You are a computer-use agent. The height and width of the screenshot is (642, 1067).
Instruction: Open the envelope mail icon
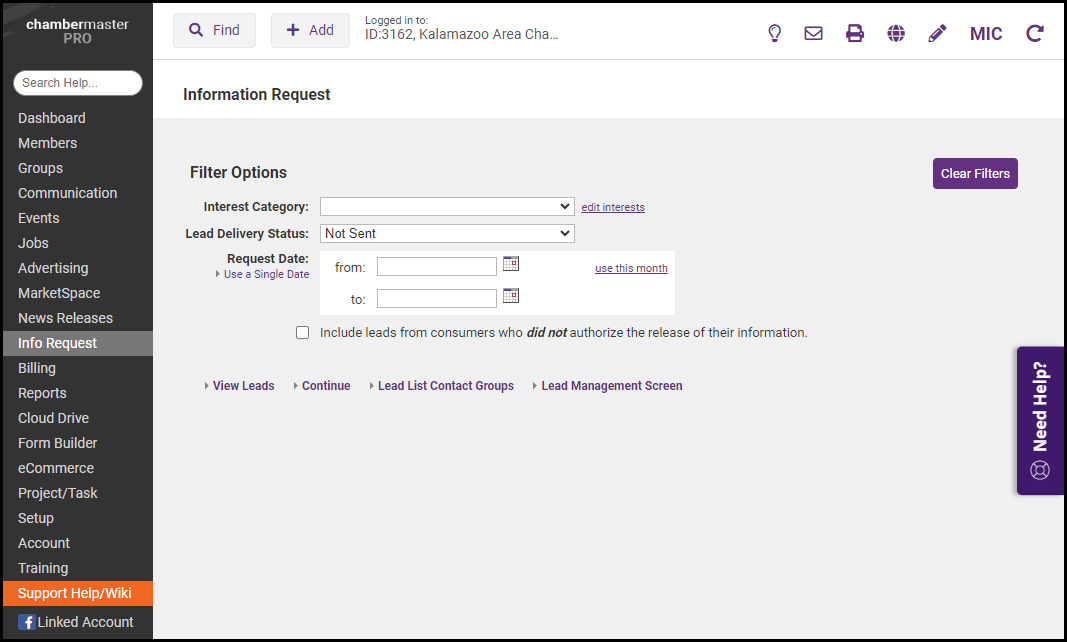click(814, 33)
